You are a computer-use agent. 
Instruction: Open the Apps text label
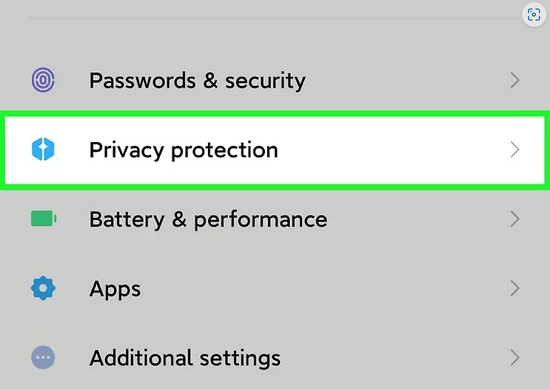115,290
